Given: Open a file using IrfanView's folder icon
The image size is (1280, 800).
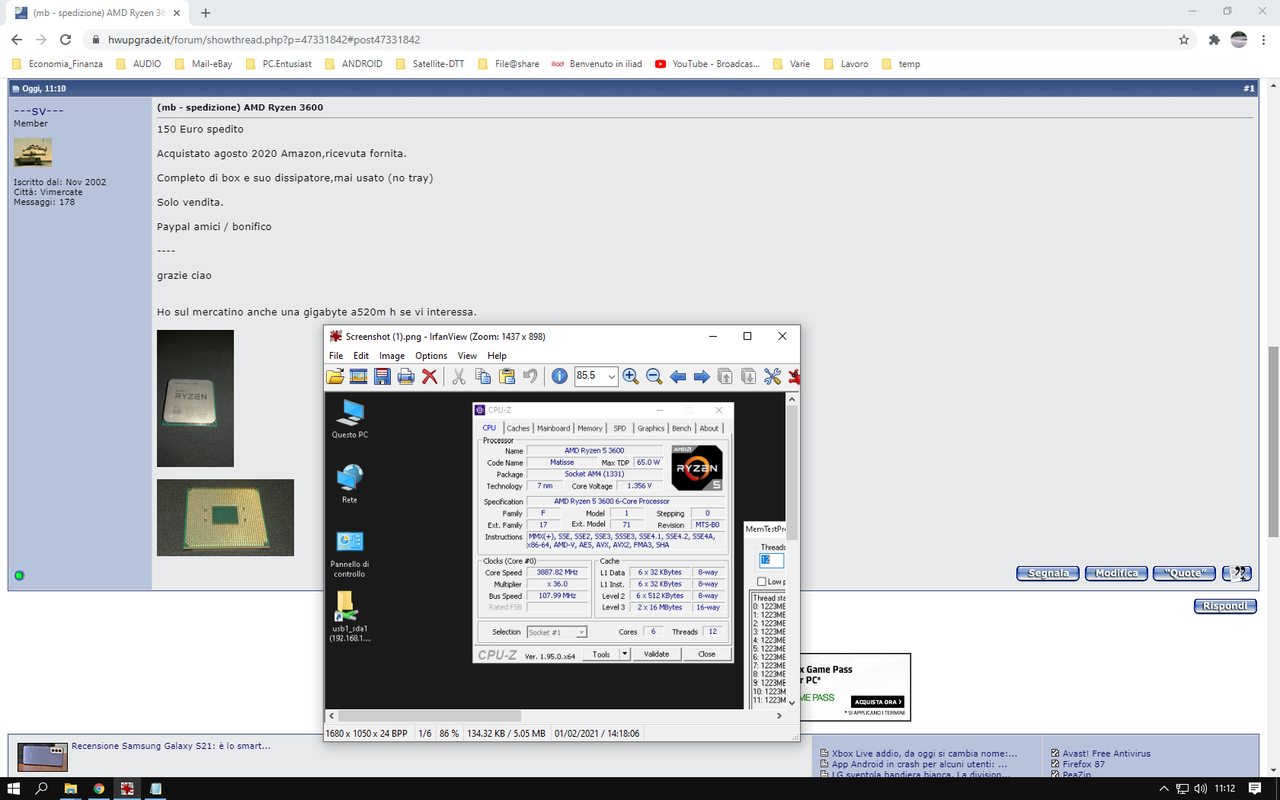Looking at the screenshot, I should (x=335, y=376).
